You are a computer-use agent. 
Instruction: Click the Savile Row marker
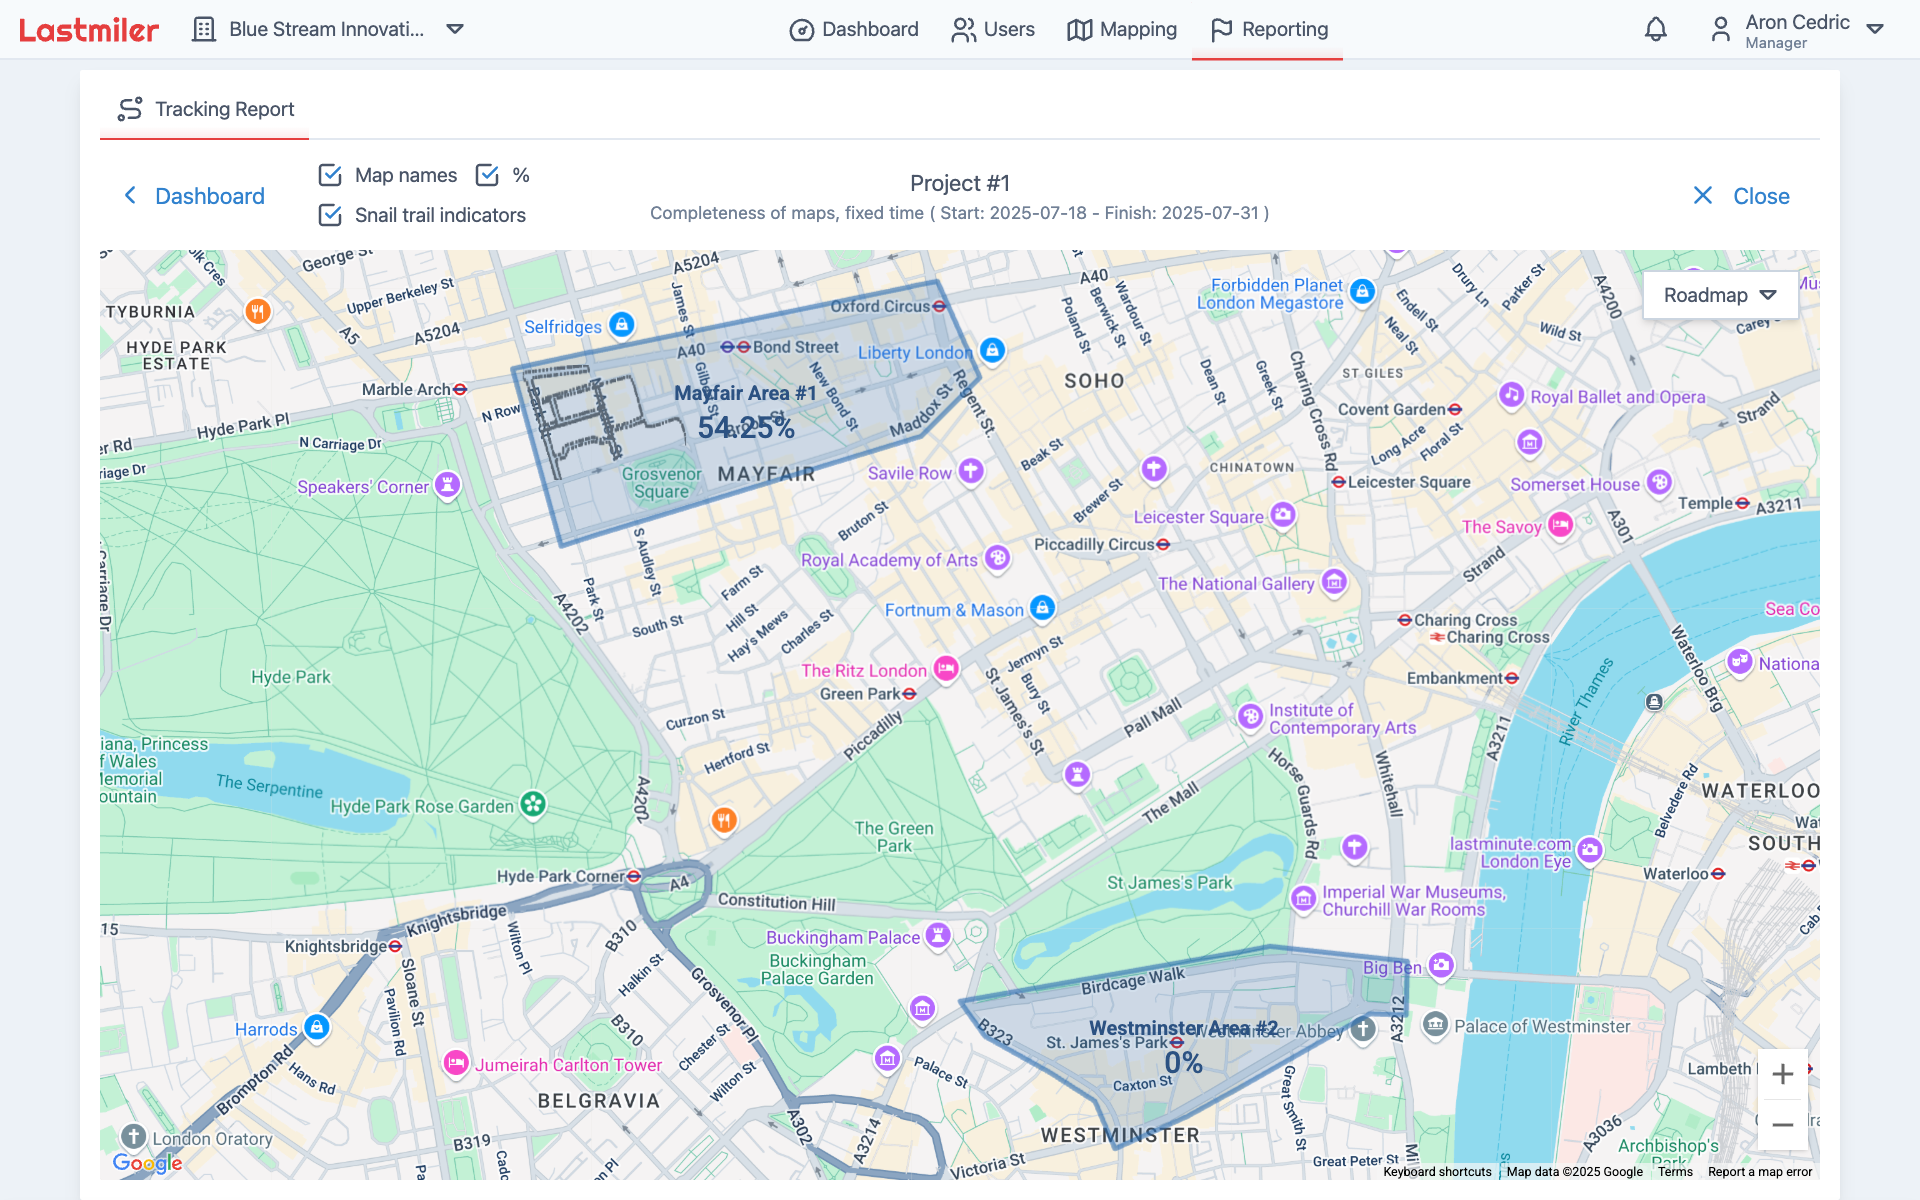pyautogui.click(x=971, y=471)
